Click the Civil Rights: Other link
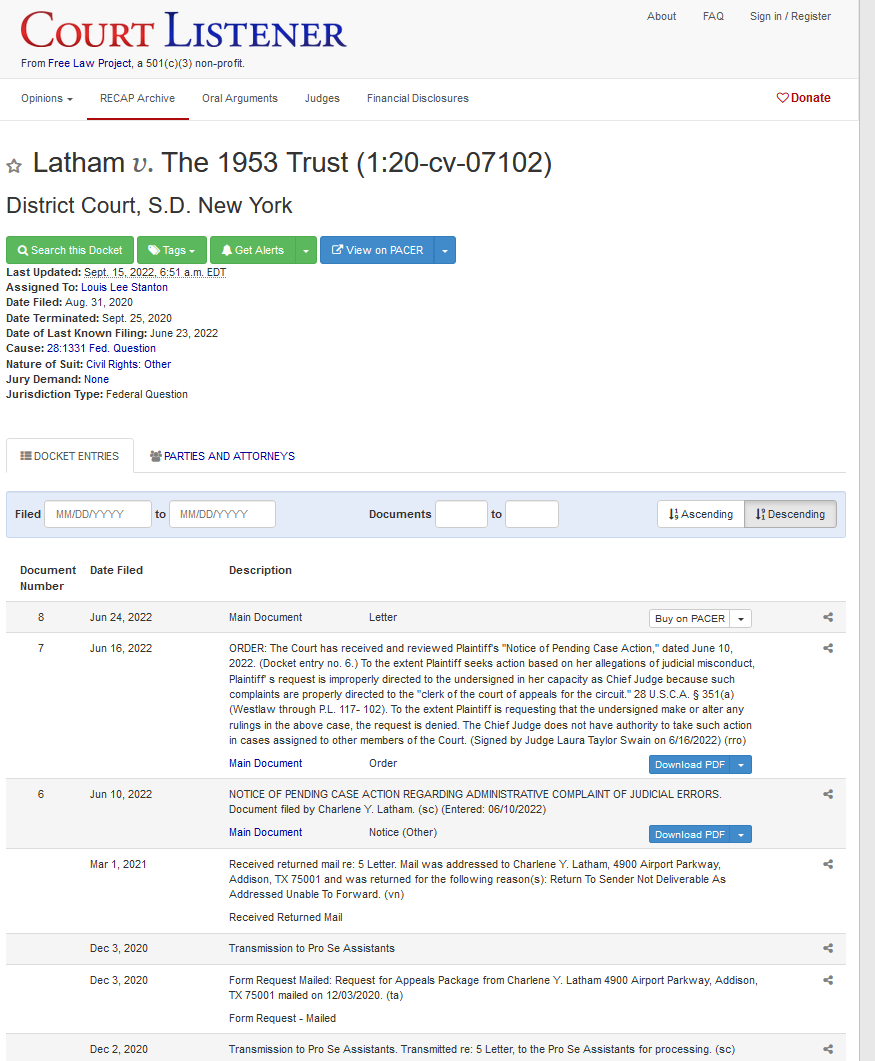 129,365
